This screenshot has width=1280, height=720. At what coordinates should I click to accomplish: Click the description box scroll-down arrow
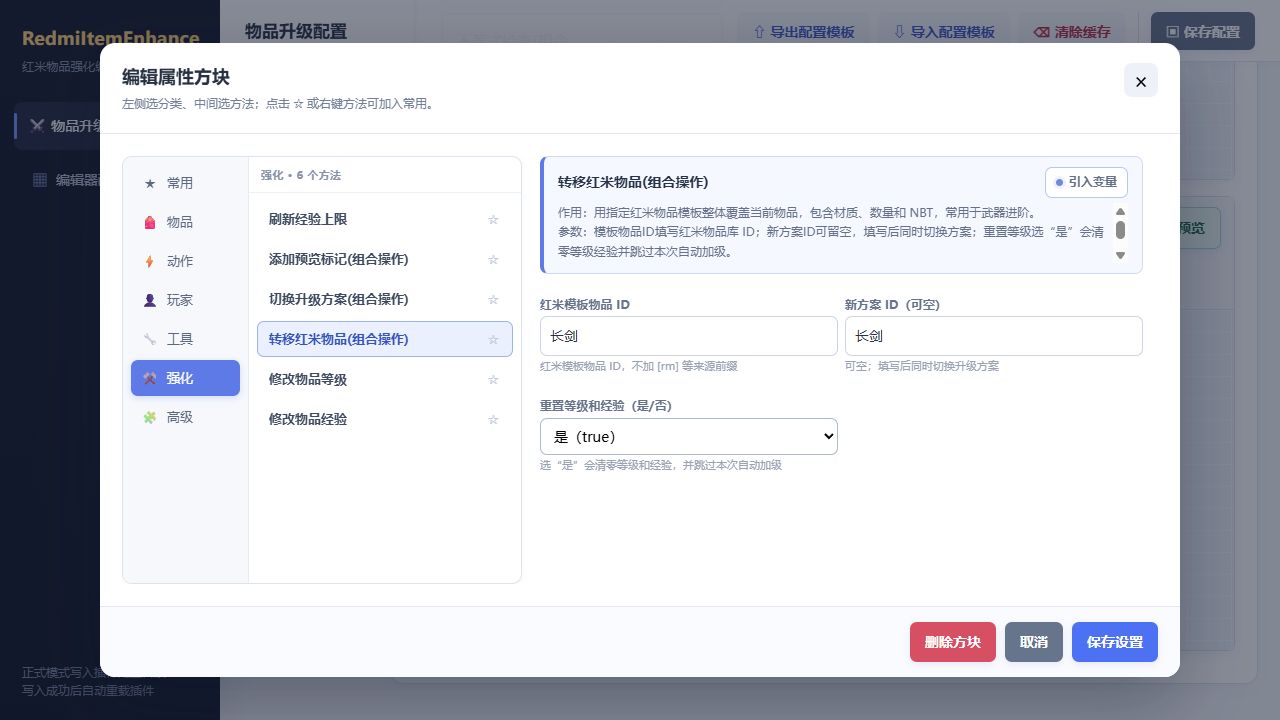coord(1120,255)
